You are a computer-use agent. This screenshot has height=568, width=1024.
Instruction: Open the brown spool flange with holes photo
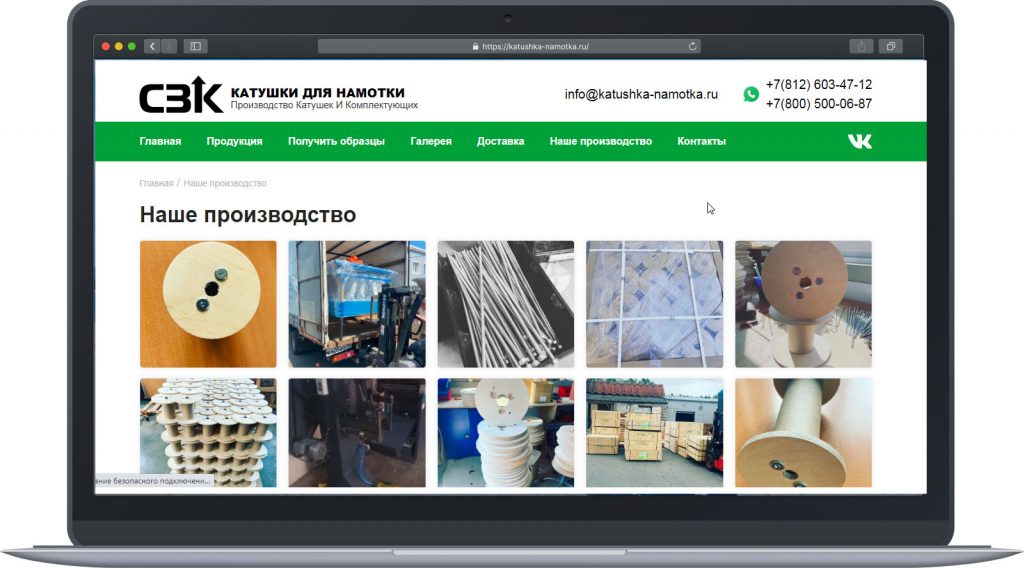pyautogui.click(x=803, y=304)
